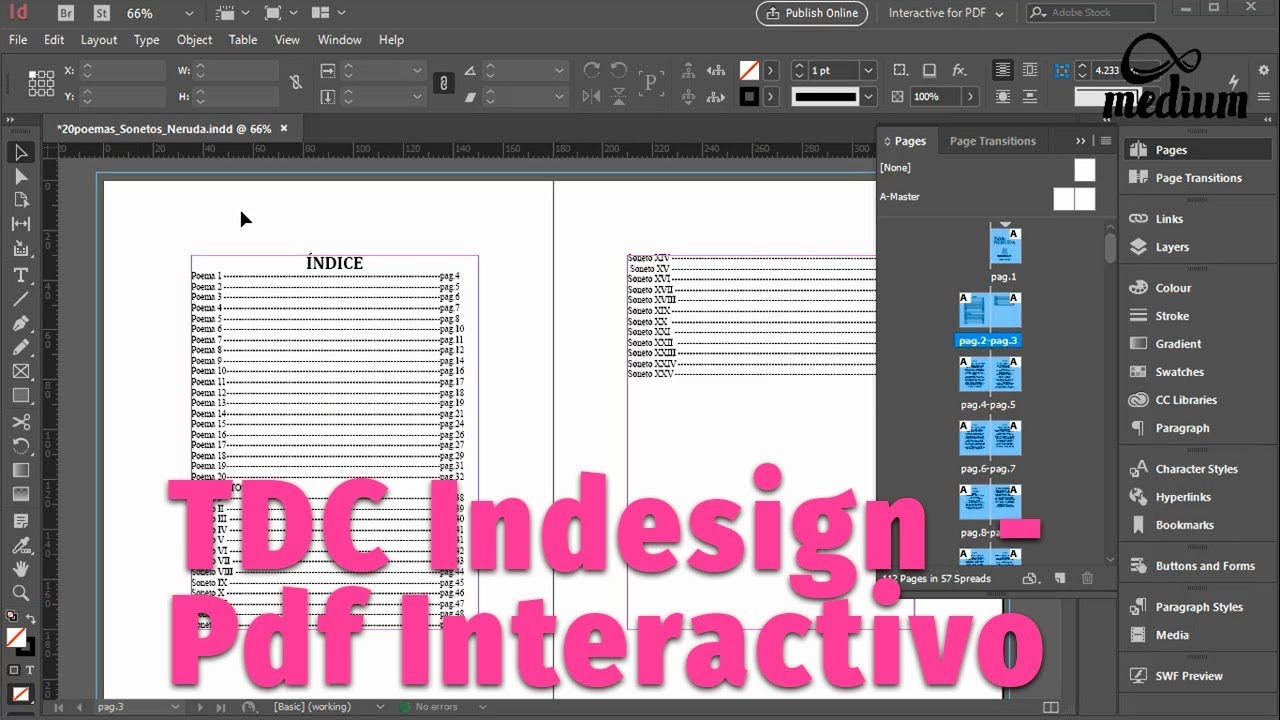
Task: Select the Pencil tool
Action: pyautogui.click(x=20, y=347)
